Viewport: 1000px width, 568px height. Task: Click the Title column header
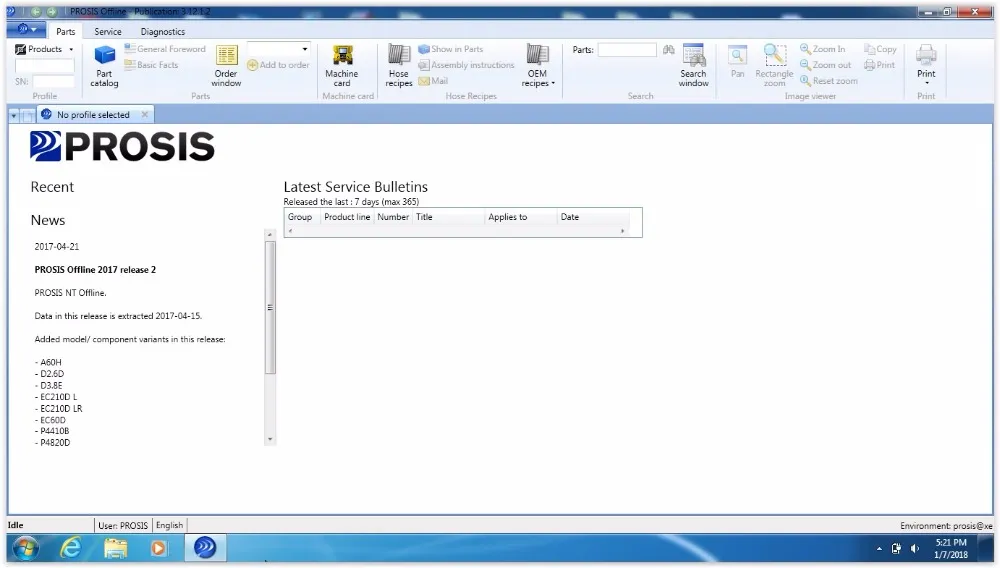point(448,217)
